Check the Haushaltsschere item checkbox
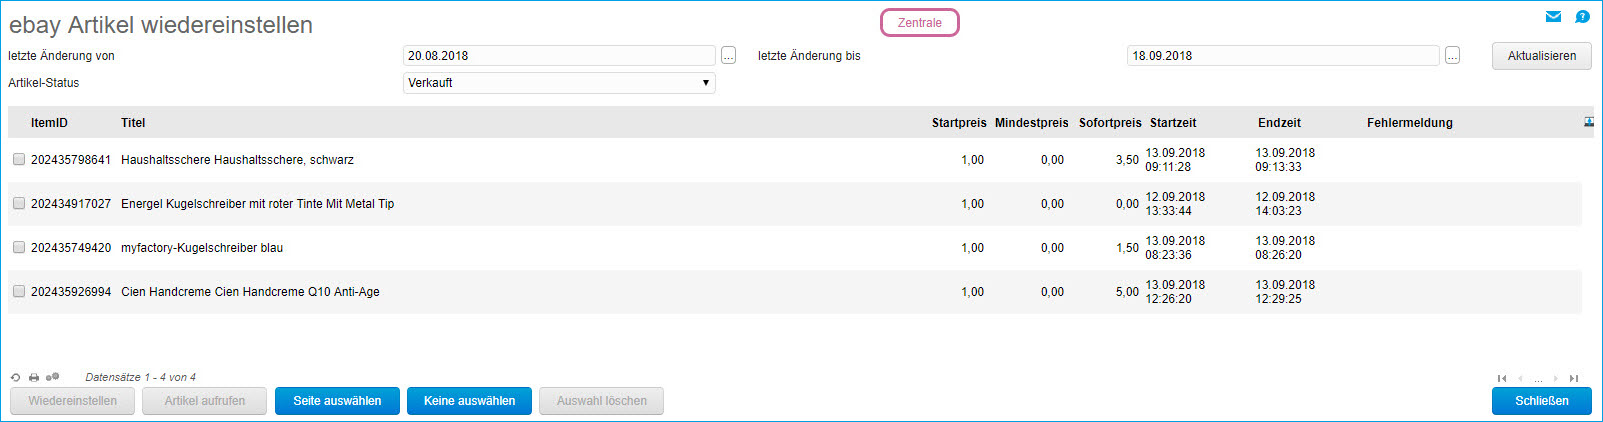The width and height of the screenshot is (1603, 422). (19, 159)
